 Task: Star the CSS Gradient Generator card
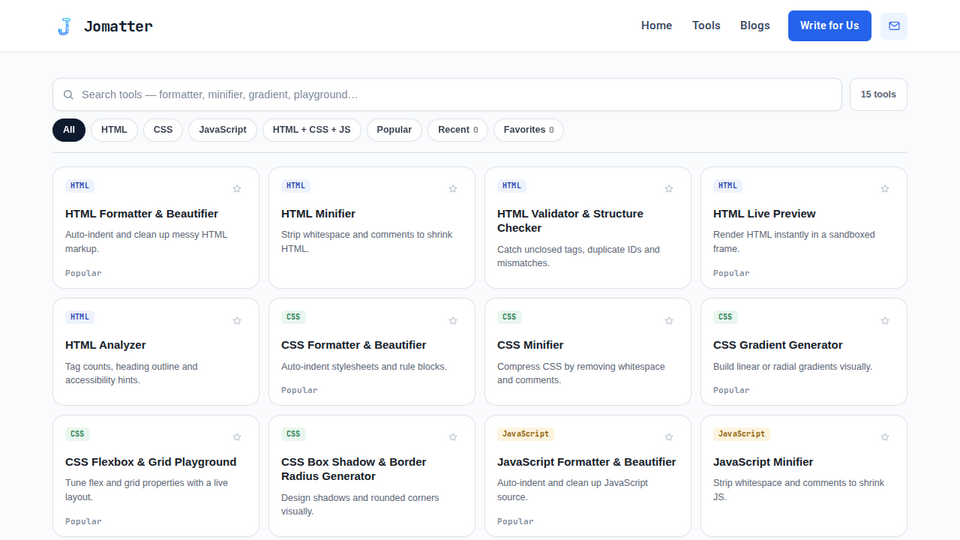coord(885,320)
